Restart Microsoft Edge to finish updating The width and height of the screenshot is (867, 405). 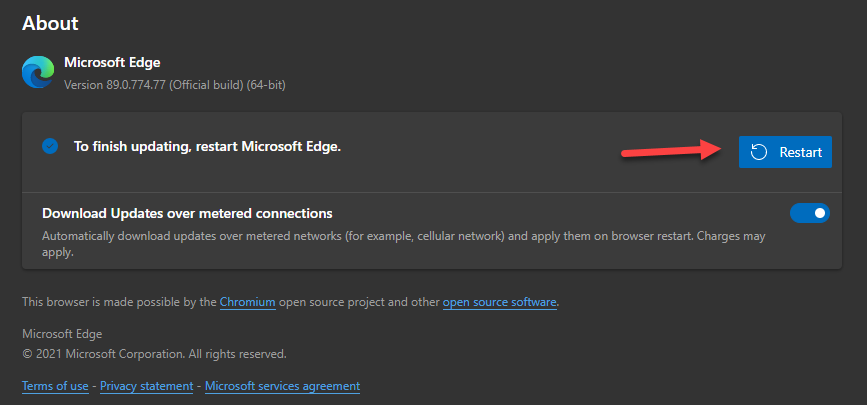[785, 152]
